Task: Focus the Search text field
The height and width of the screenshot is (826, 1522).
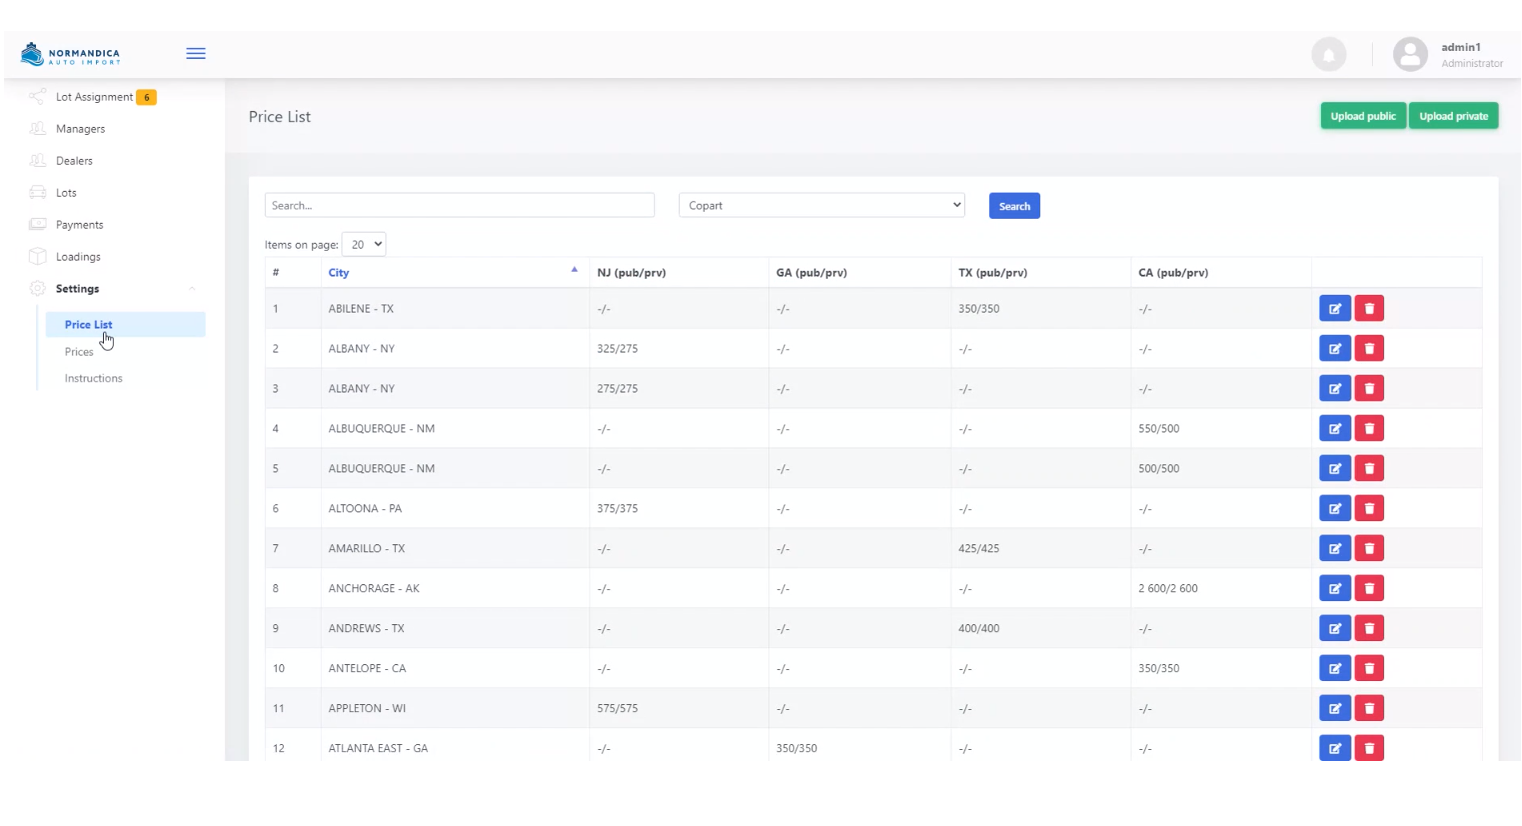Action: (459, 205)
